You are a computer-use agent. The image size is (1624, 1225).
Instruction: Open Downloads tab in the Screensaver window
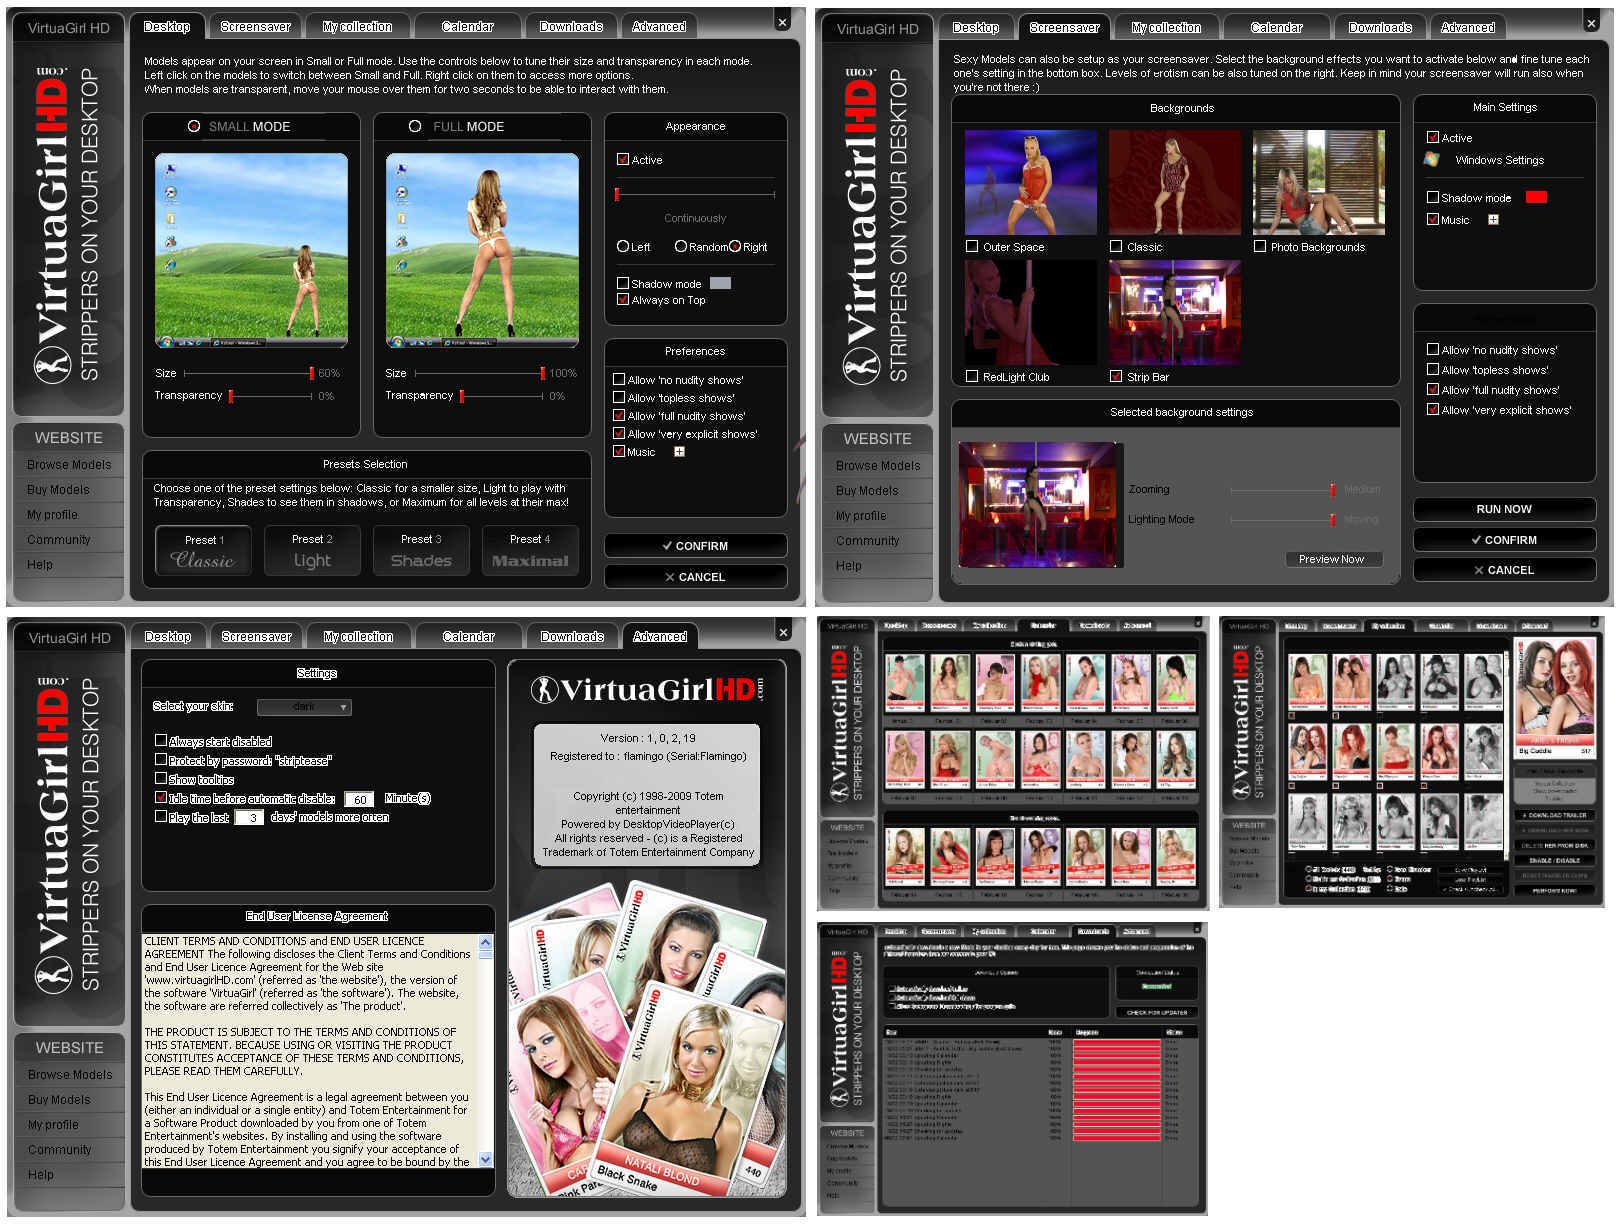point(1380,28)
